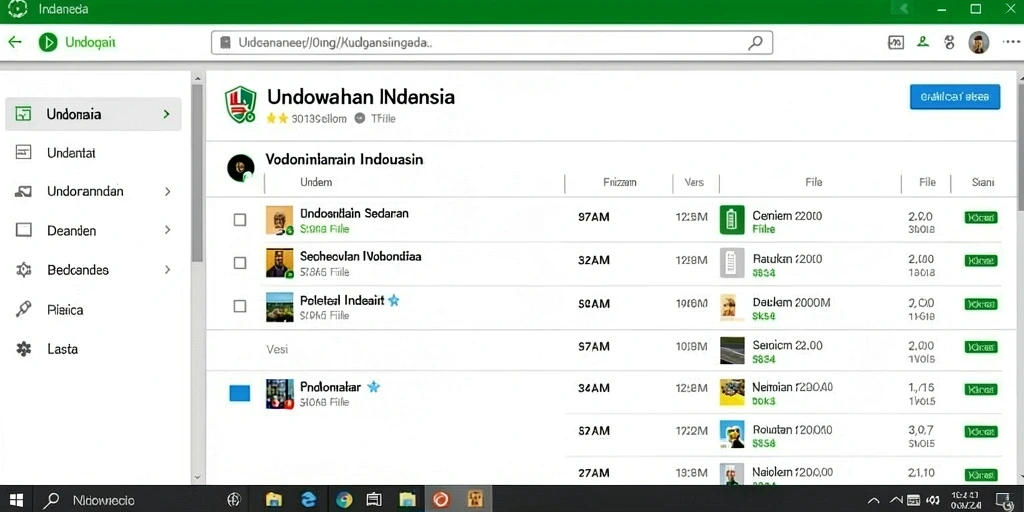
Task: Click the green status badge in Seniom row
Action: pyautogui.click(x=981, y=347)
